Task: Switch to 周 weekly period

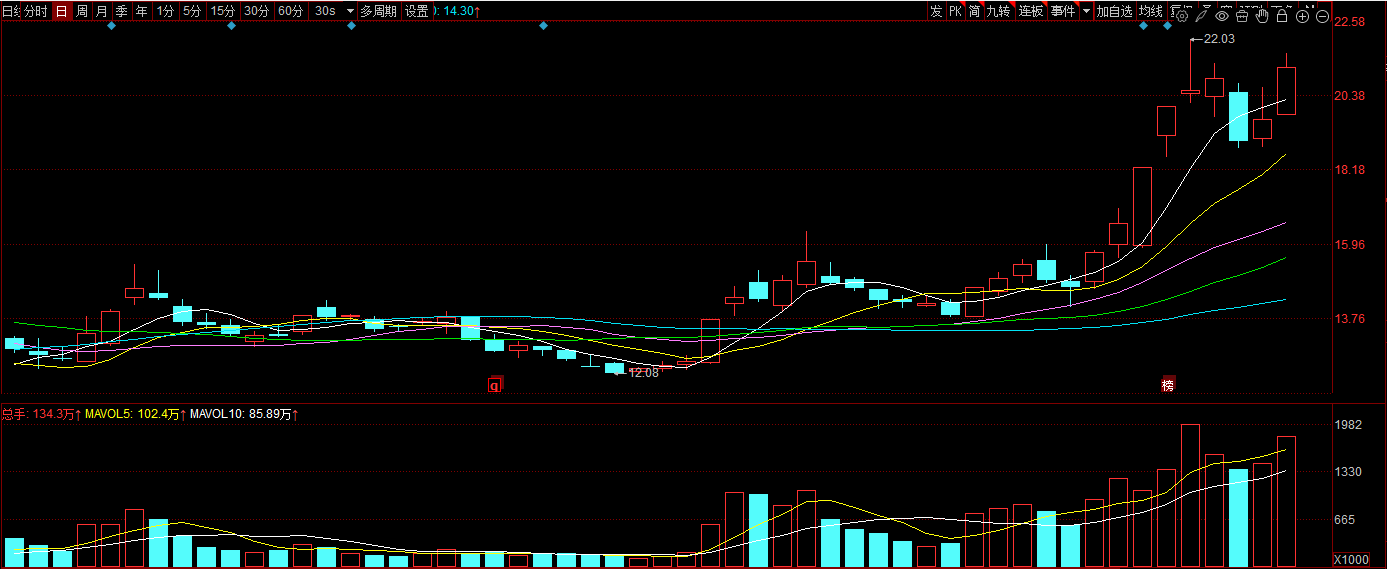Action: 82,11
